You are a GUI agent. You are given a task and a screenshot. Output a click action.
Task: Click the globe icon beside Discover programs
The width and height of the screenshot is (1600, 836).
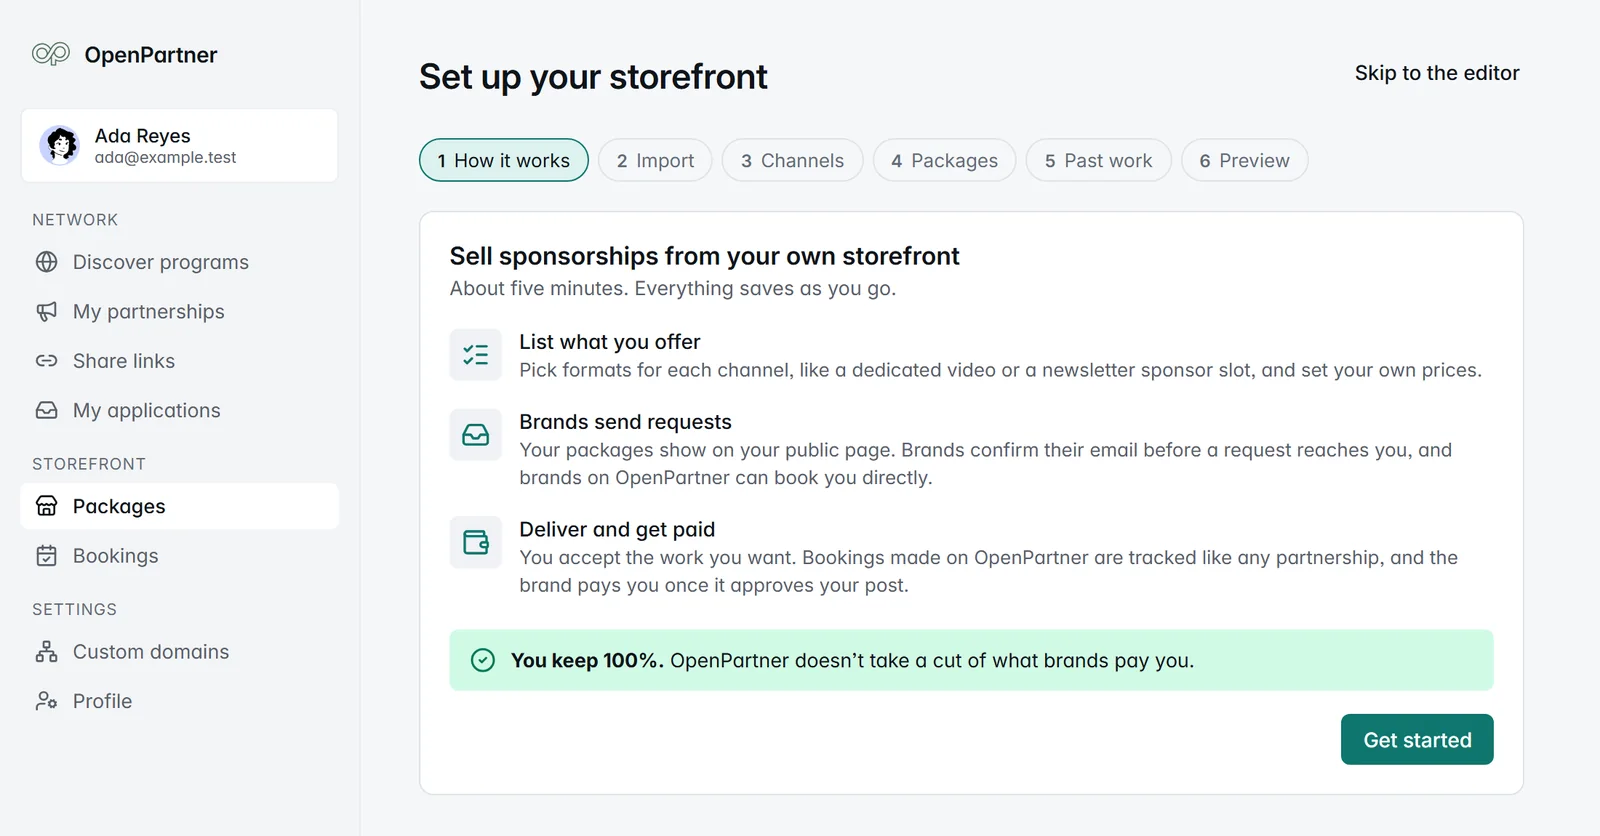point(47,262)
